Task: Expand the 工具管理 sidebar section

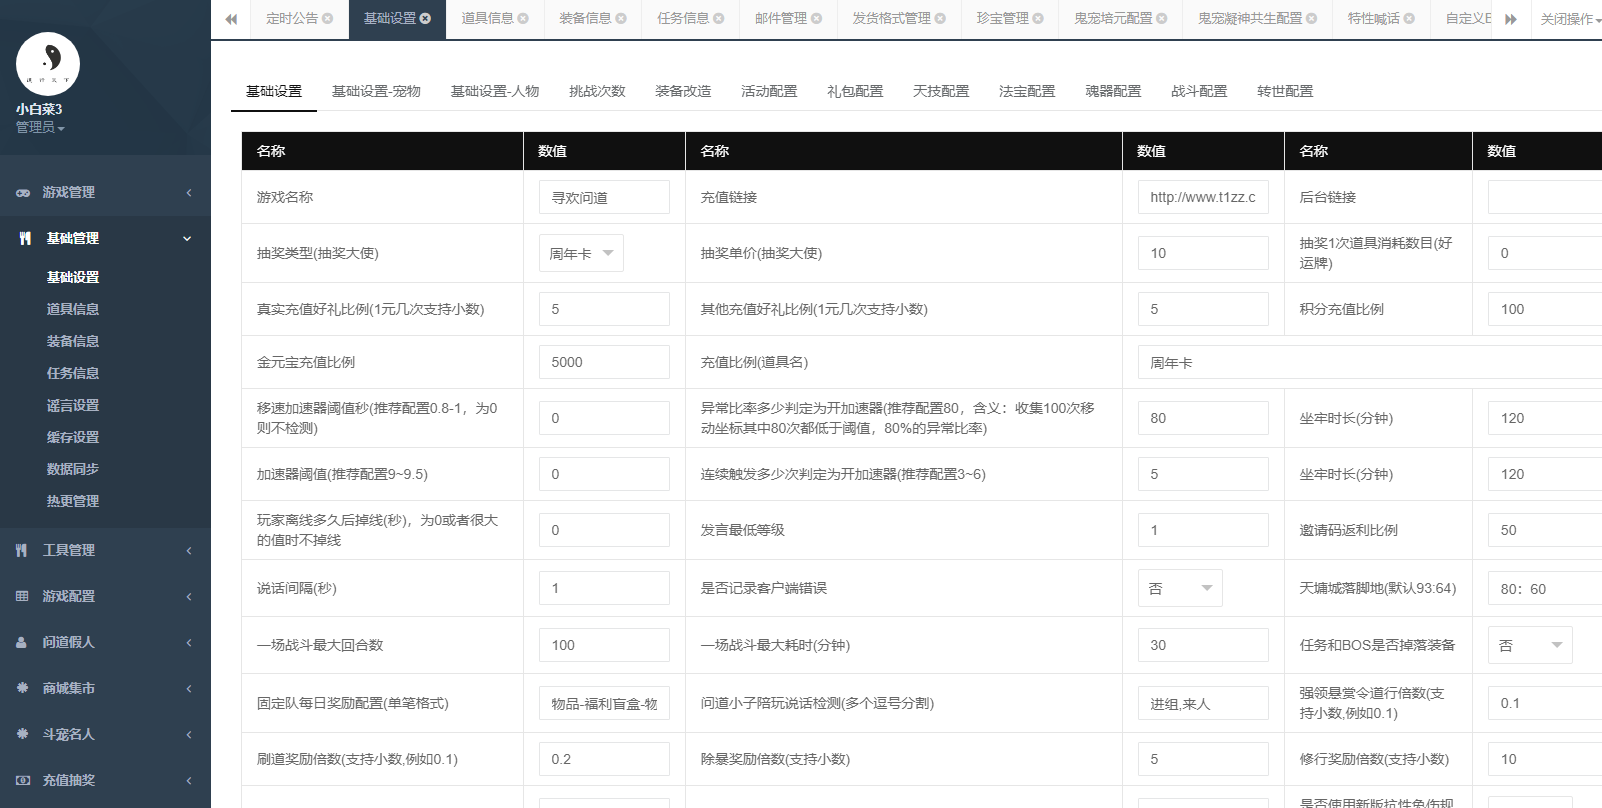Action: [x=105, y=550]
